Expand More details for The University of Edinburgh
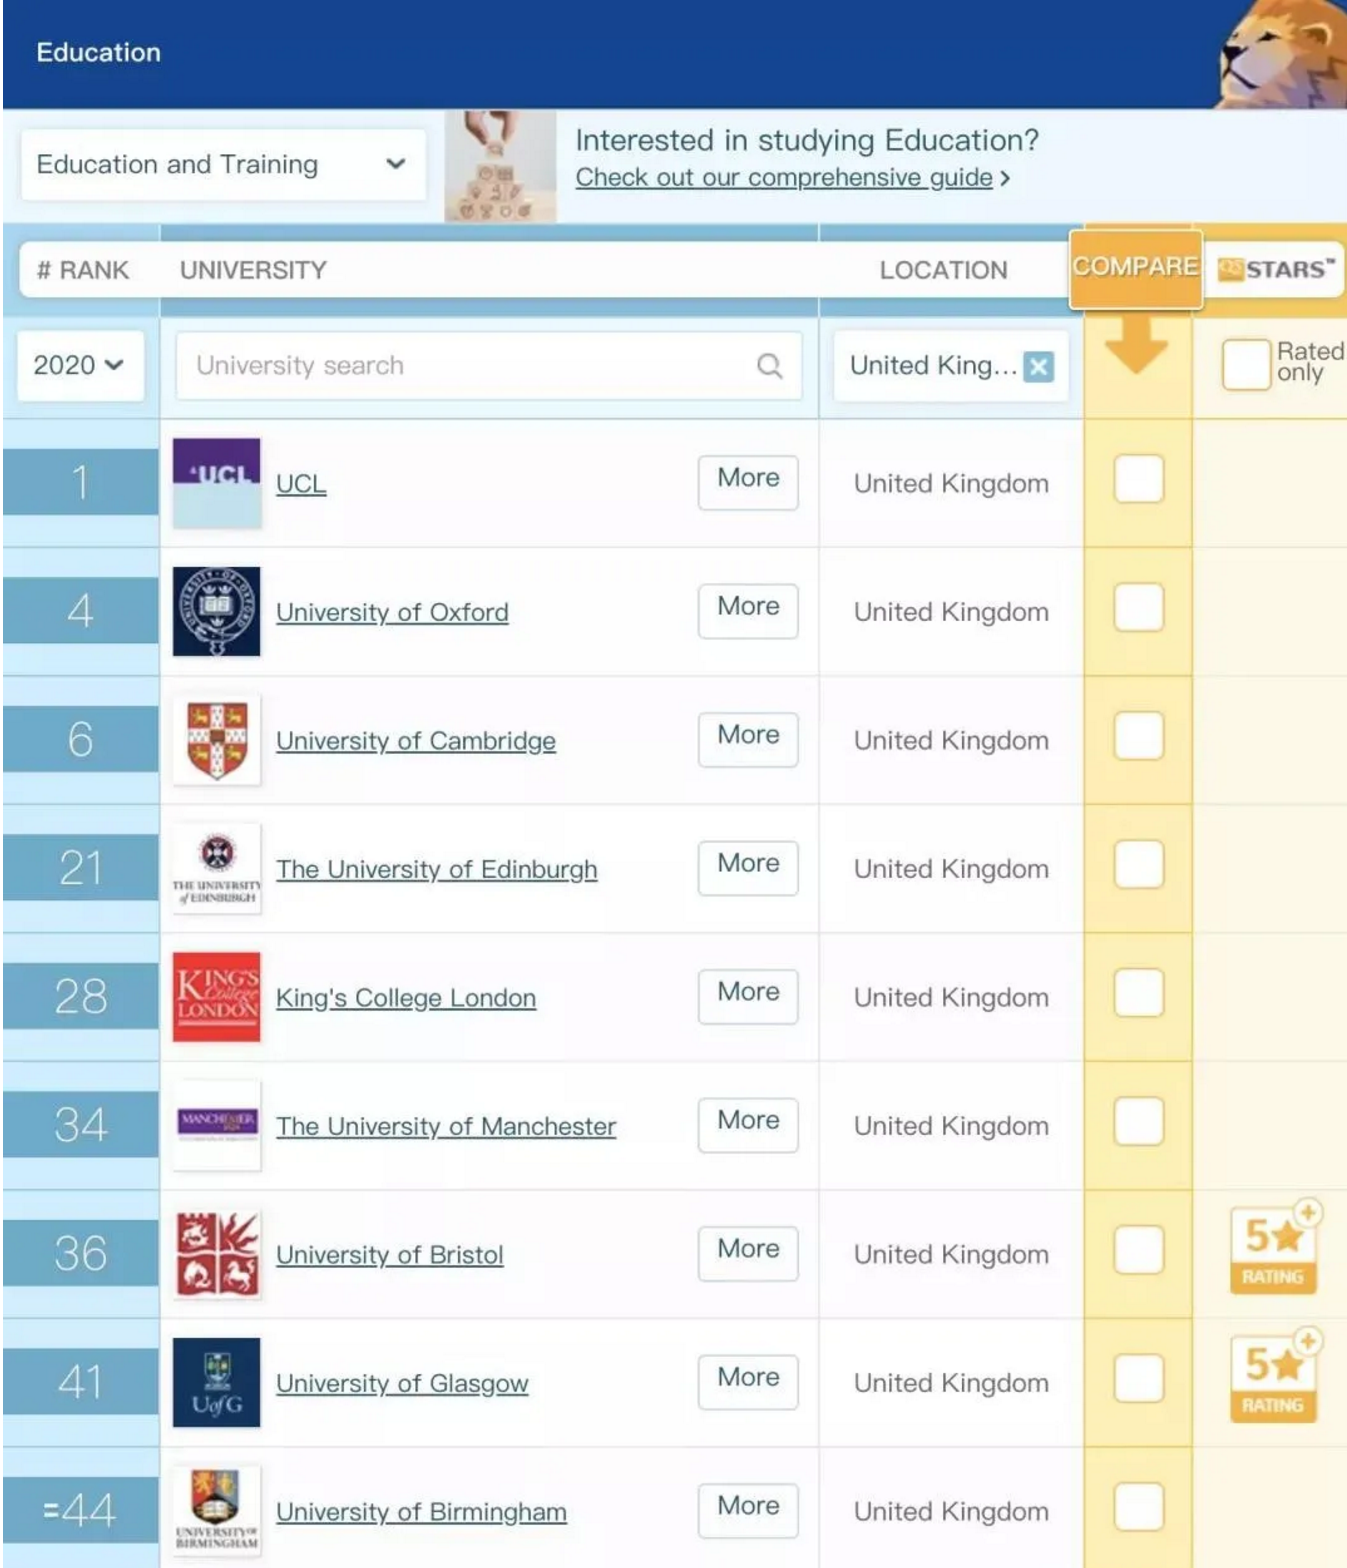Image resolution: width=1347 pixels, height=1568 pixels. point(748,864)
